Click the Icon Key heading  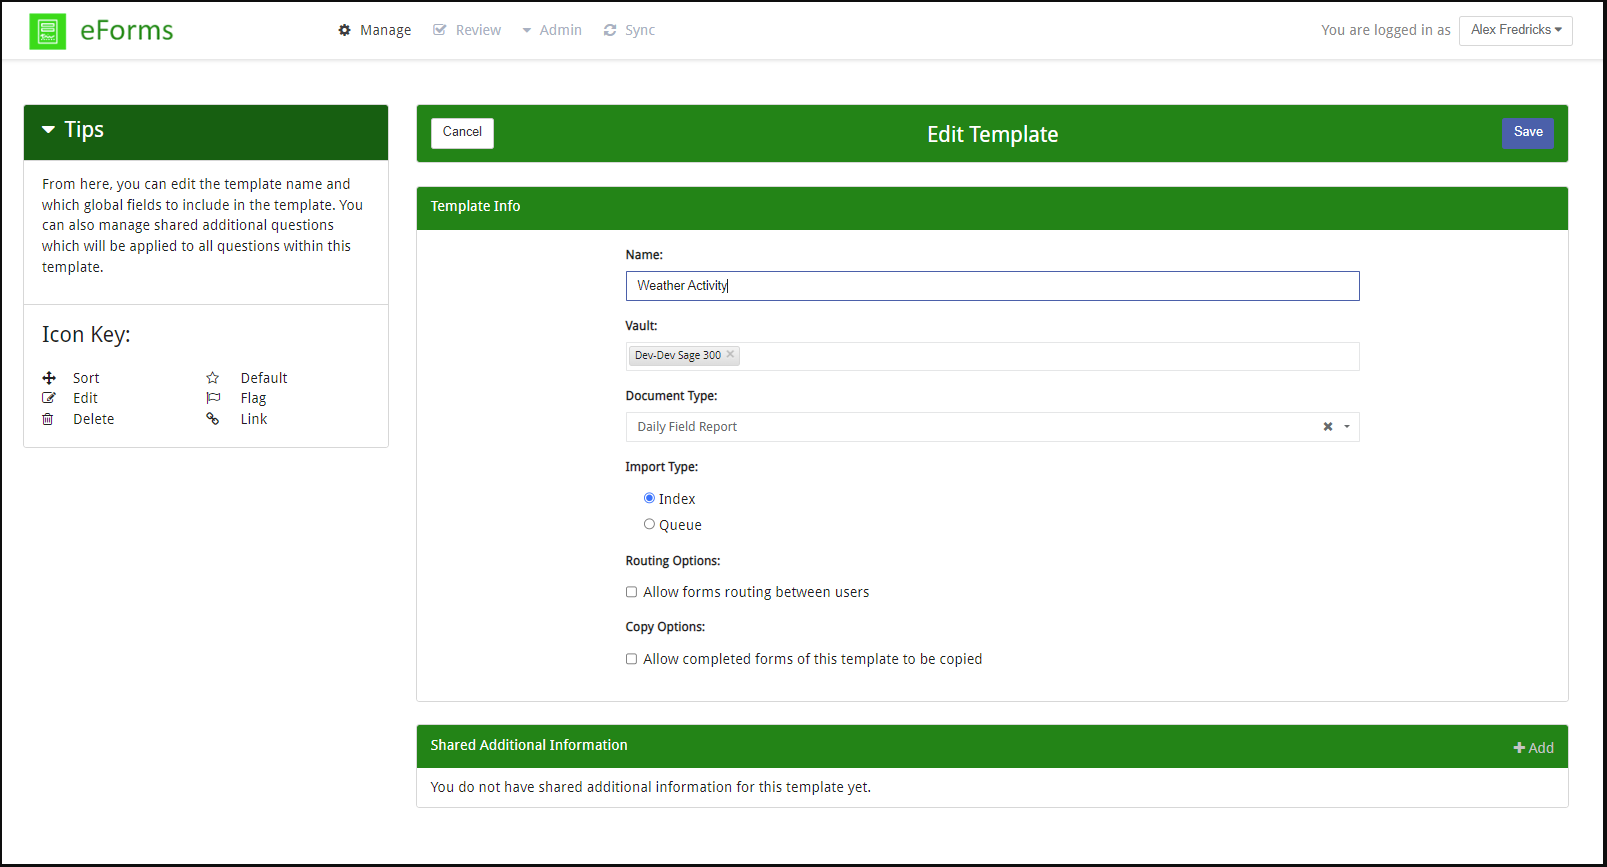point(86,335)
